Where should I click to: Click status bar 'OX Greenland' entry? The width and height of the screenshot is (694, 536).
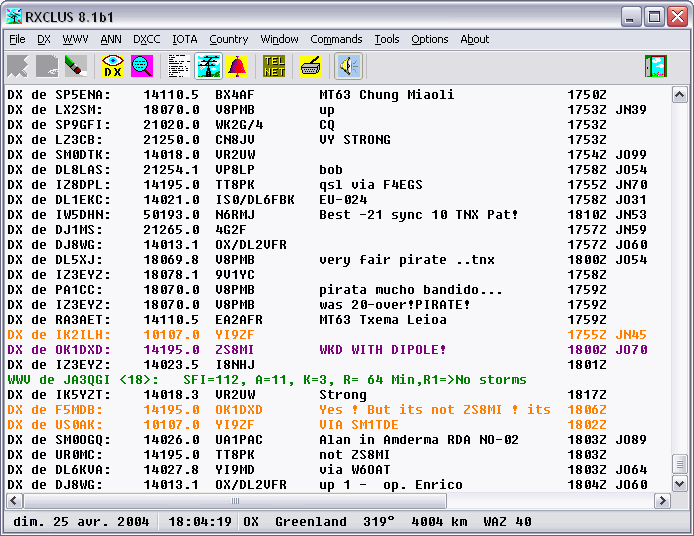(295, 522)
